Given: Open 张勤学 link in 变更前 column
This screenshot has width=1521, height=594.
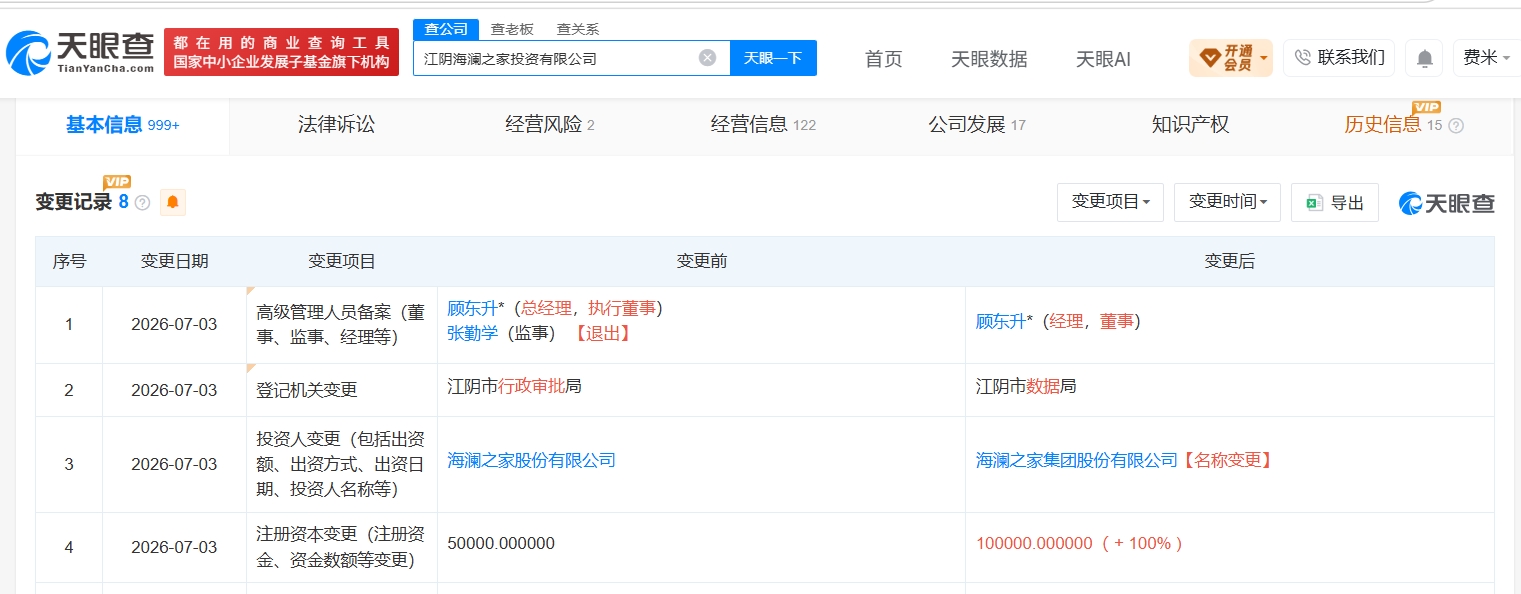Looking at the screenshot, I should [x=472, y=333].
